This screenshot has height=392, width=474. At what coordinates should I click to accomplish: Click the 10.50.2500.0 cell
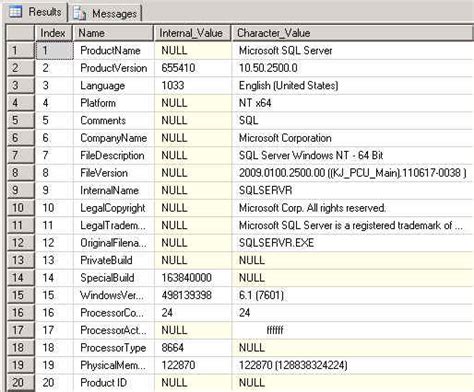(353, 68)
